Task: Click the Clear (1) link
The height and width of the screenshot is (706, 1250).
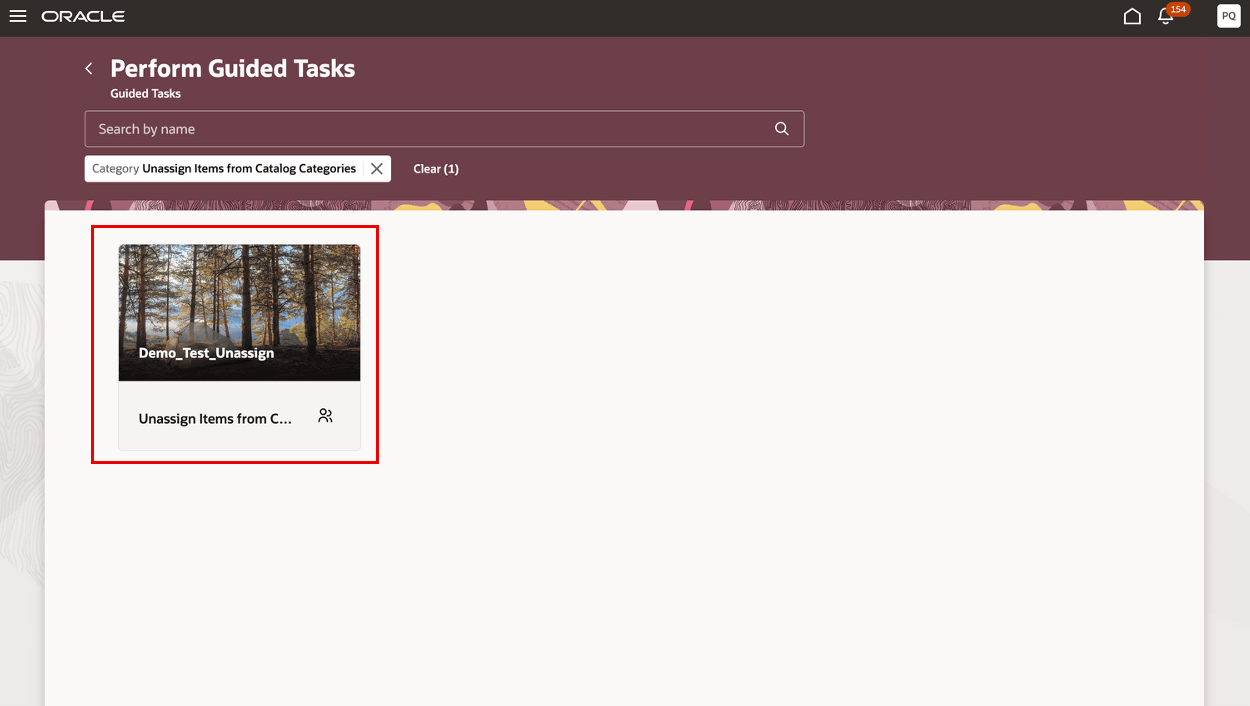Action: click(x=436, y=168)
